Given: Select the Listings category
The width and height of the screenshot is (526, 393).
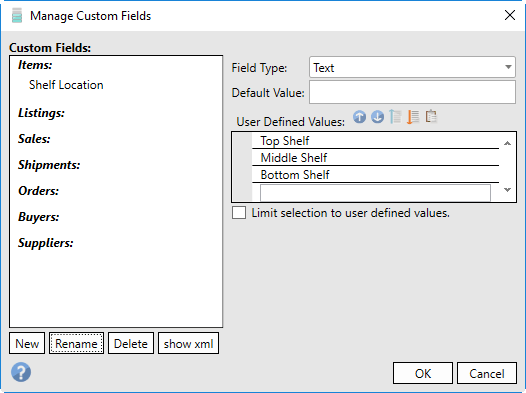Looking at the screenshot, I should click(x=41, y=113).
